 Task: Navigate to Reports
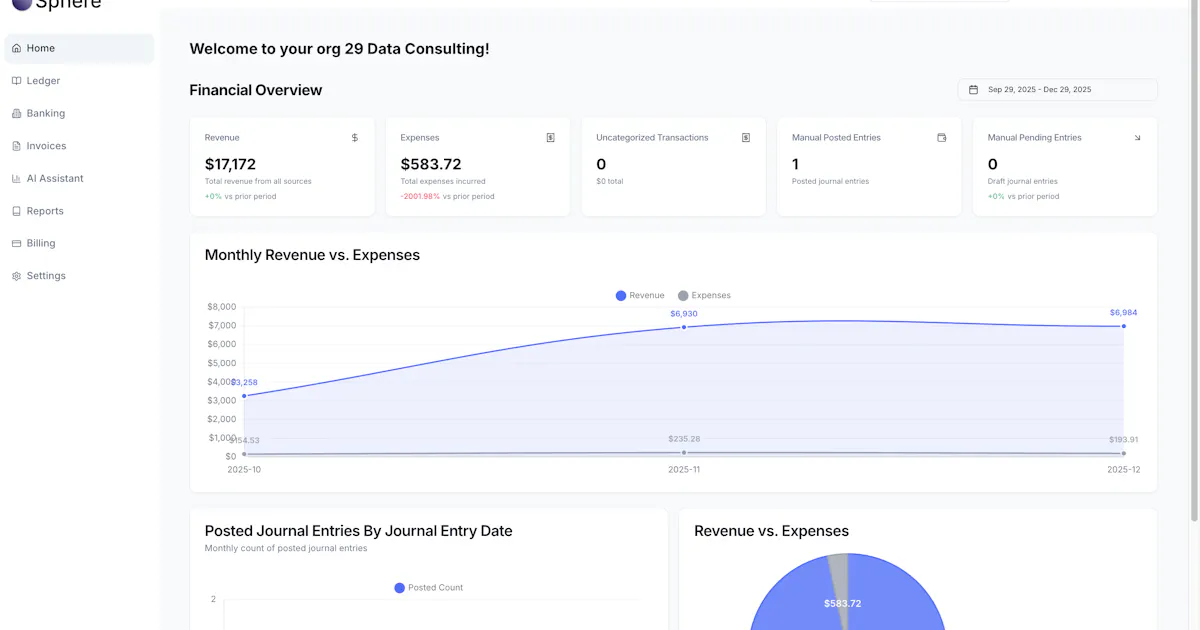pyautogui.click(x=80, y=211)
